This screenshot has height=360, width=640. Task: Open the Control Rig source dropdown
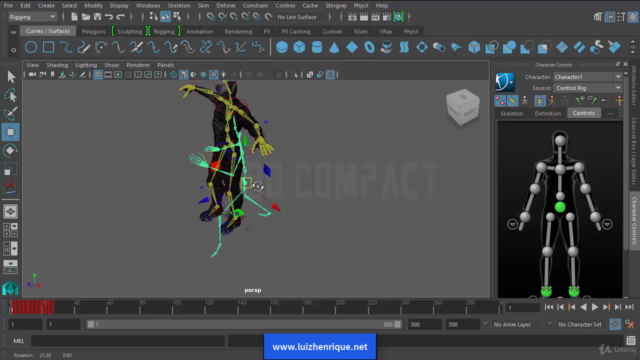(588, 88)
